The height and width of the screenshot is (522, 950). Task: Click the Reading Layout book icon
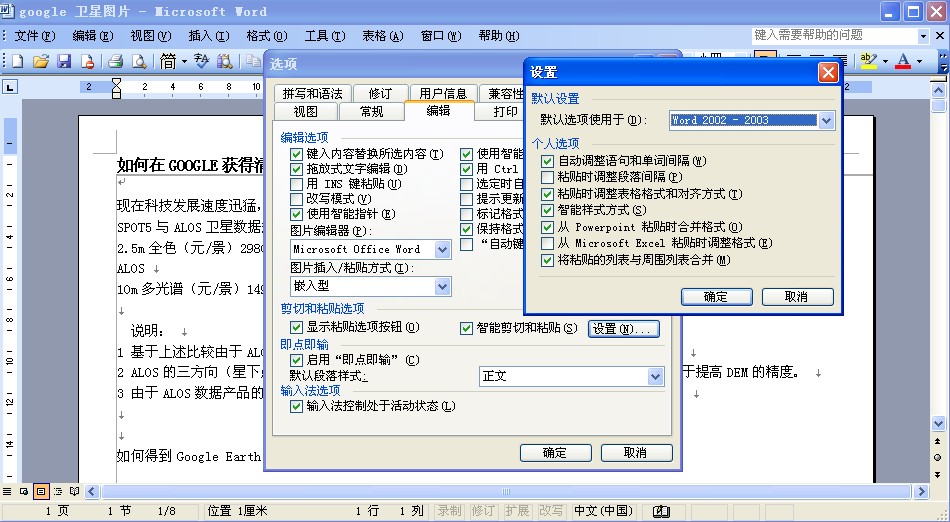[75, 491]
